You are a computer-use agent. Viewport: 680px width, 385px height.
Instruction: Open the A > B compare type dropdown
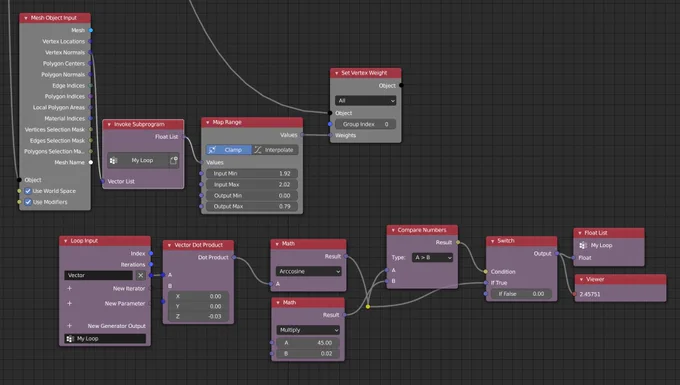(433, 258)
